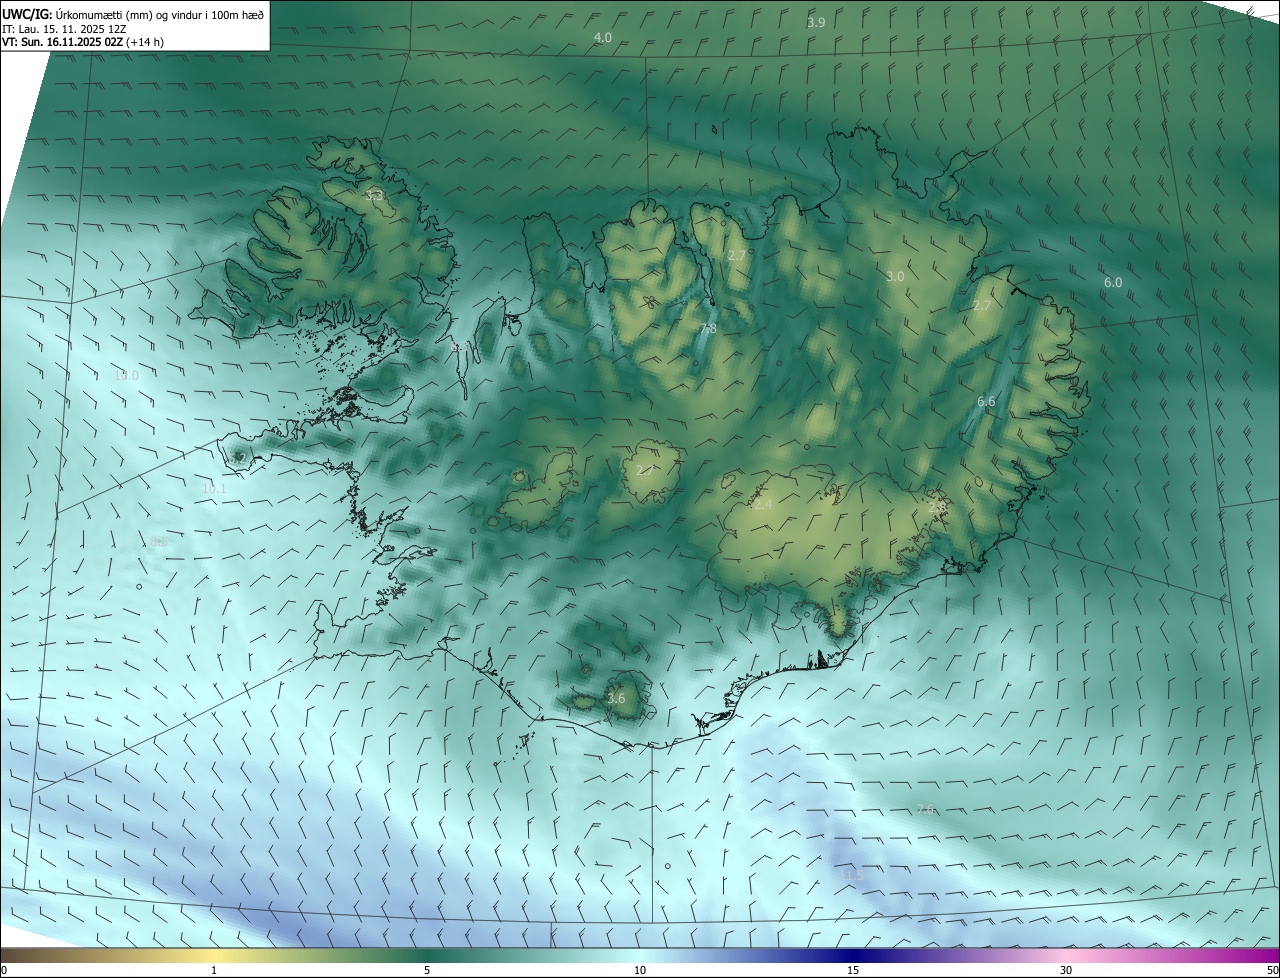Click the 0 tick on the color scale
This screenshot has width=1280, height=978.
pyautogui.click(x=4, y=970)
